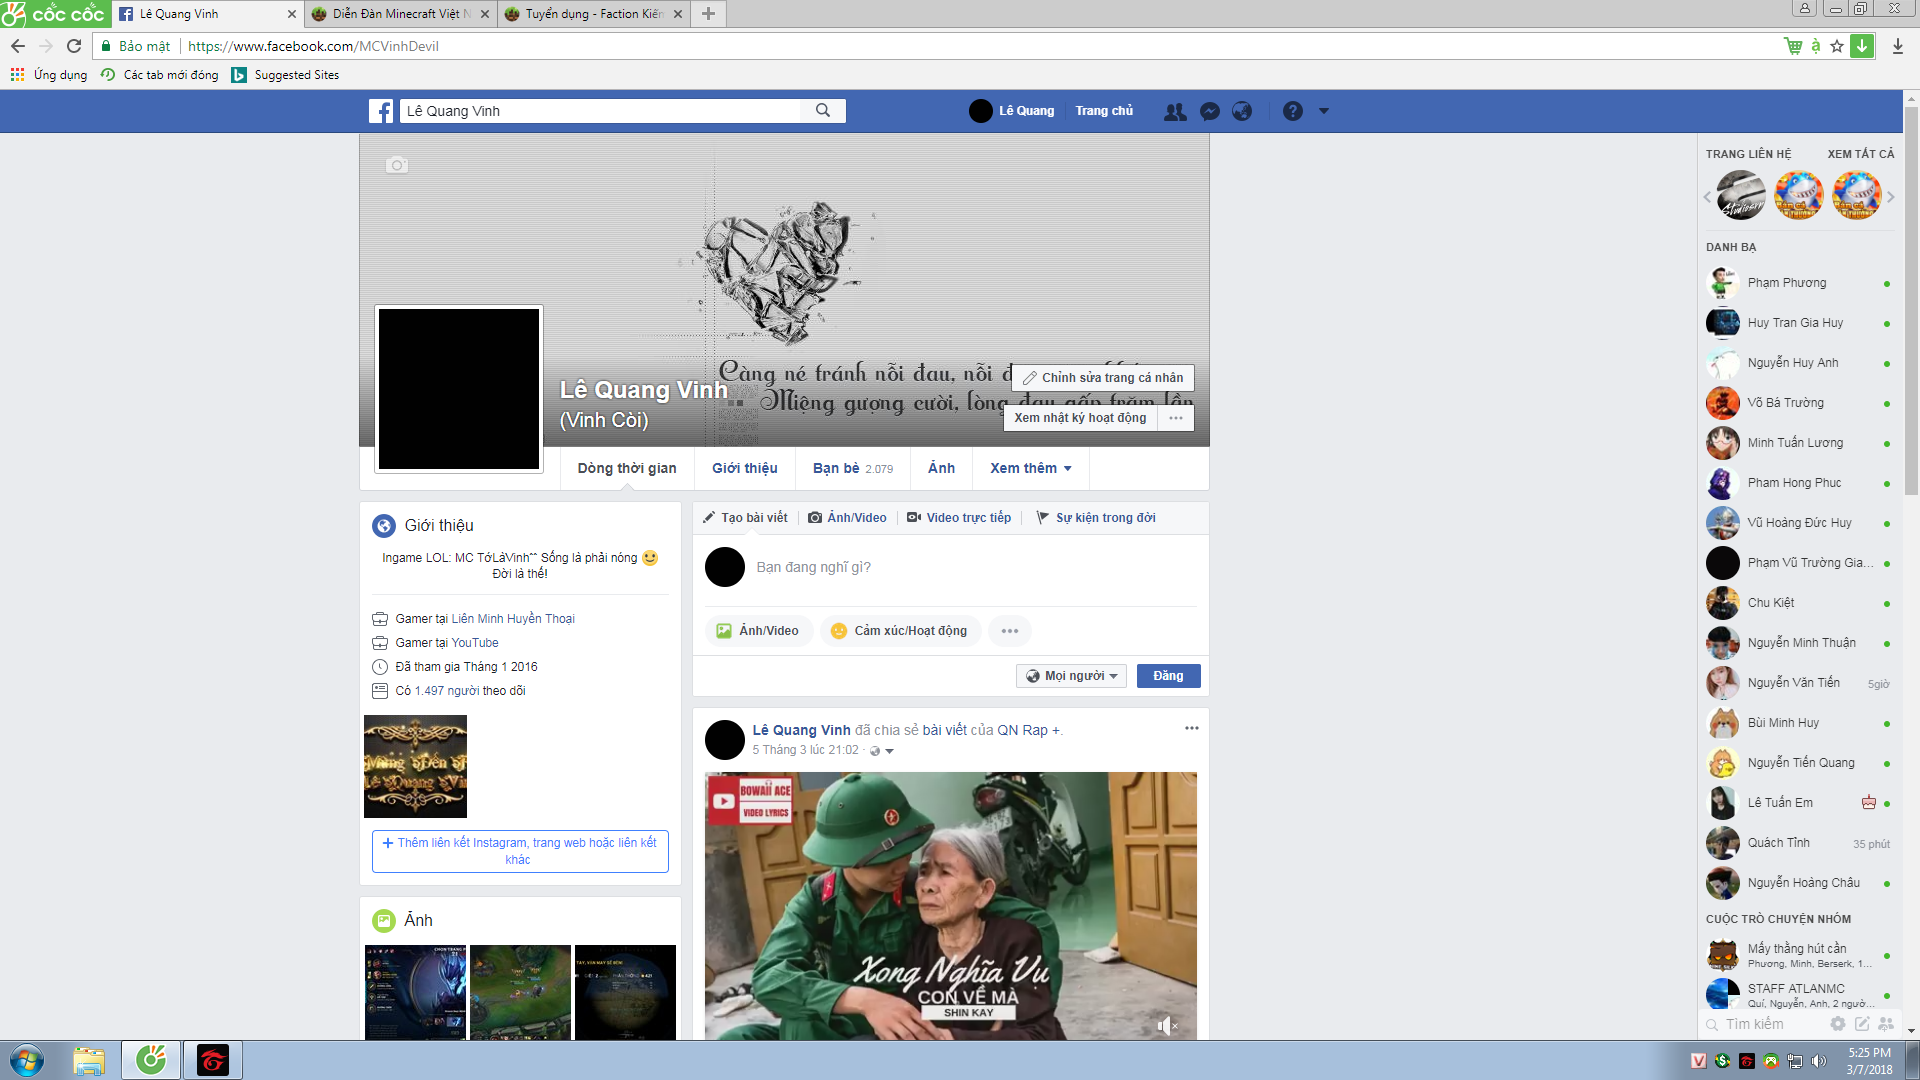The image size is (1920, 1080).
Task: Open the Xem thêm dropdown
Action: point(1030,468)
